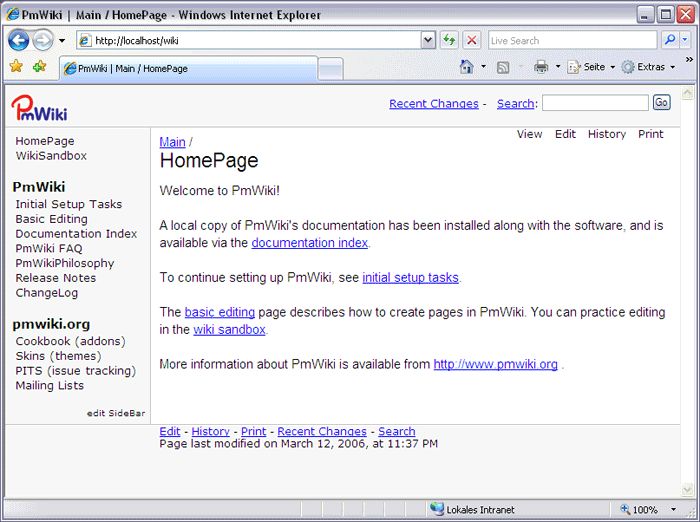The width and height of the screenshot is (700, 522).
Task: Open PITS (issue tracking) sidebar link
Action: (x=75, y=371)
